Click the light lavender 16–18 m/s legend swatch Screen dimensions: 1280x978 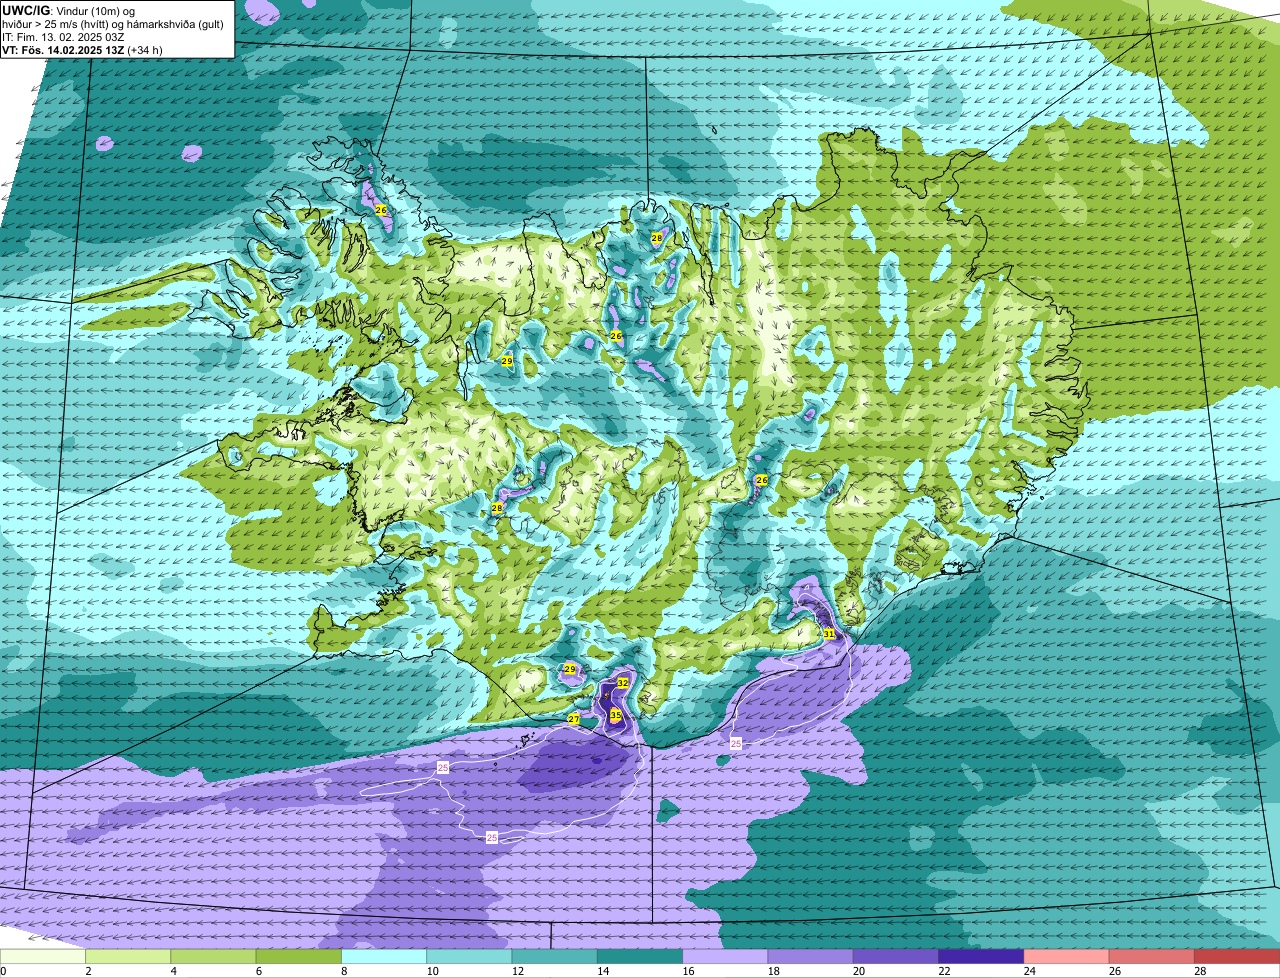coord(725,957)
